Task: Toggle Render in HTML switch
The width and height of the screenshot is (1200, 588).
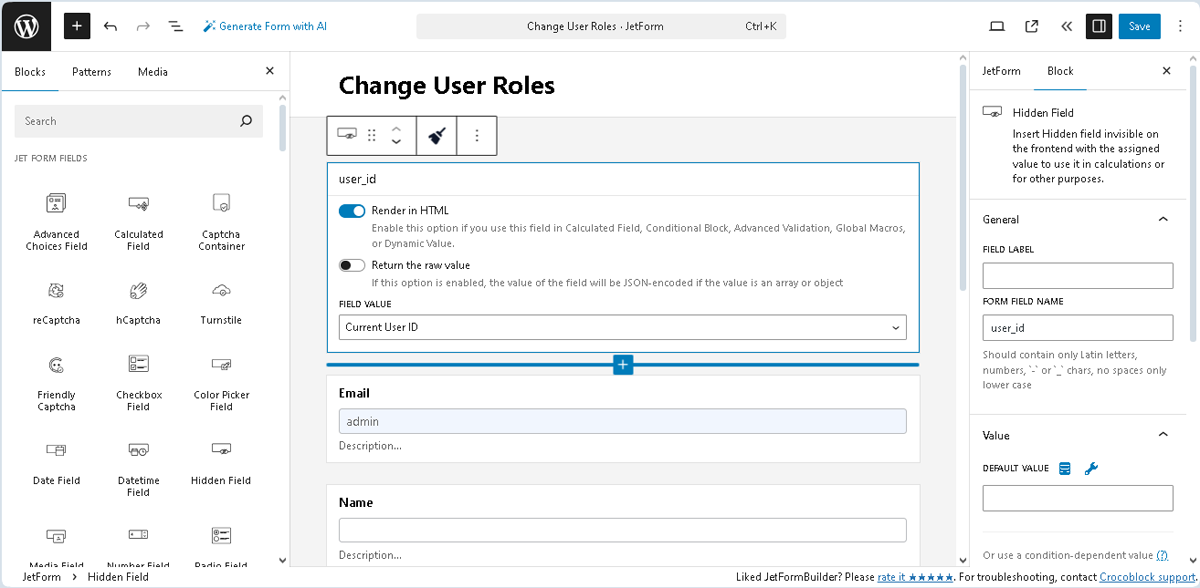Action: tap(352, 211)
